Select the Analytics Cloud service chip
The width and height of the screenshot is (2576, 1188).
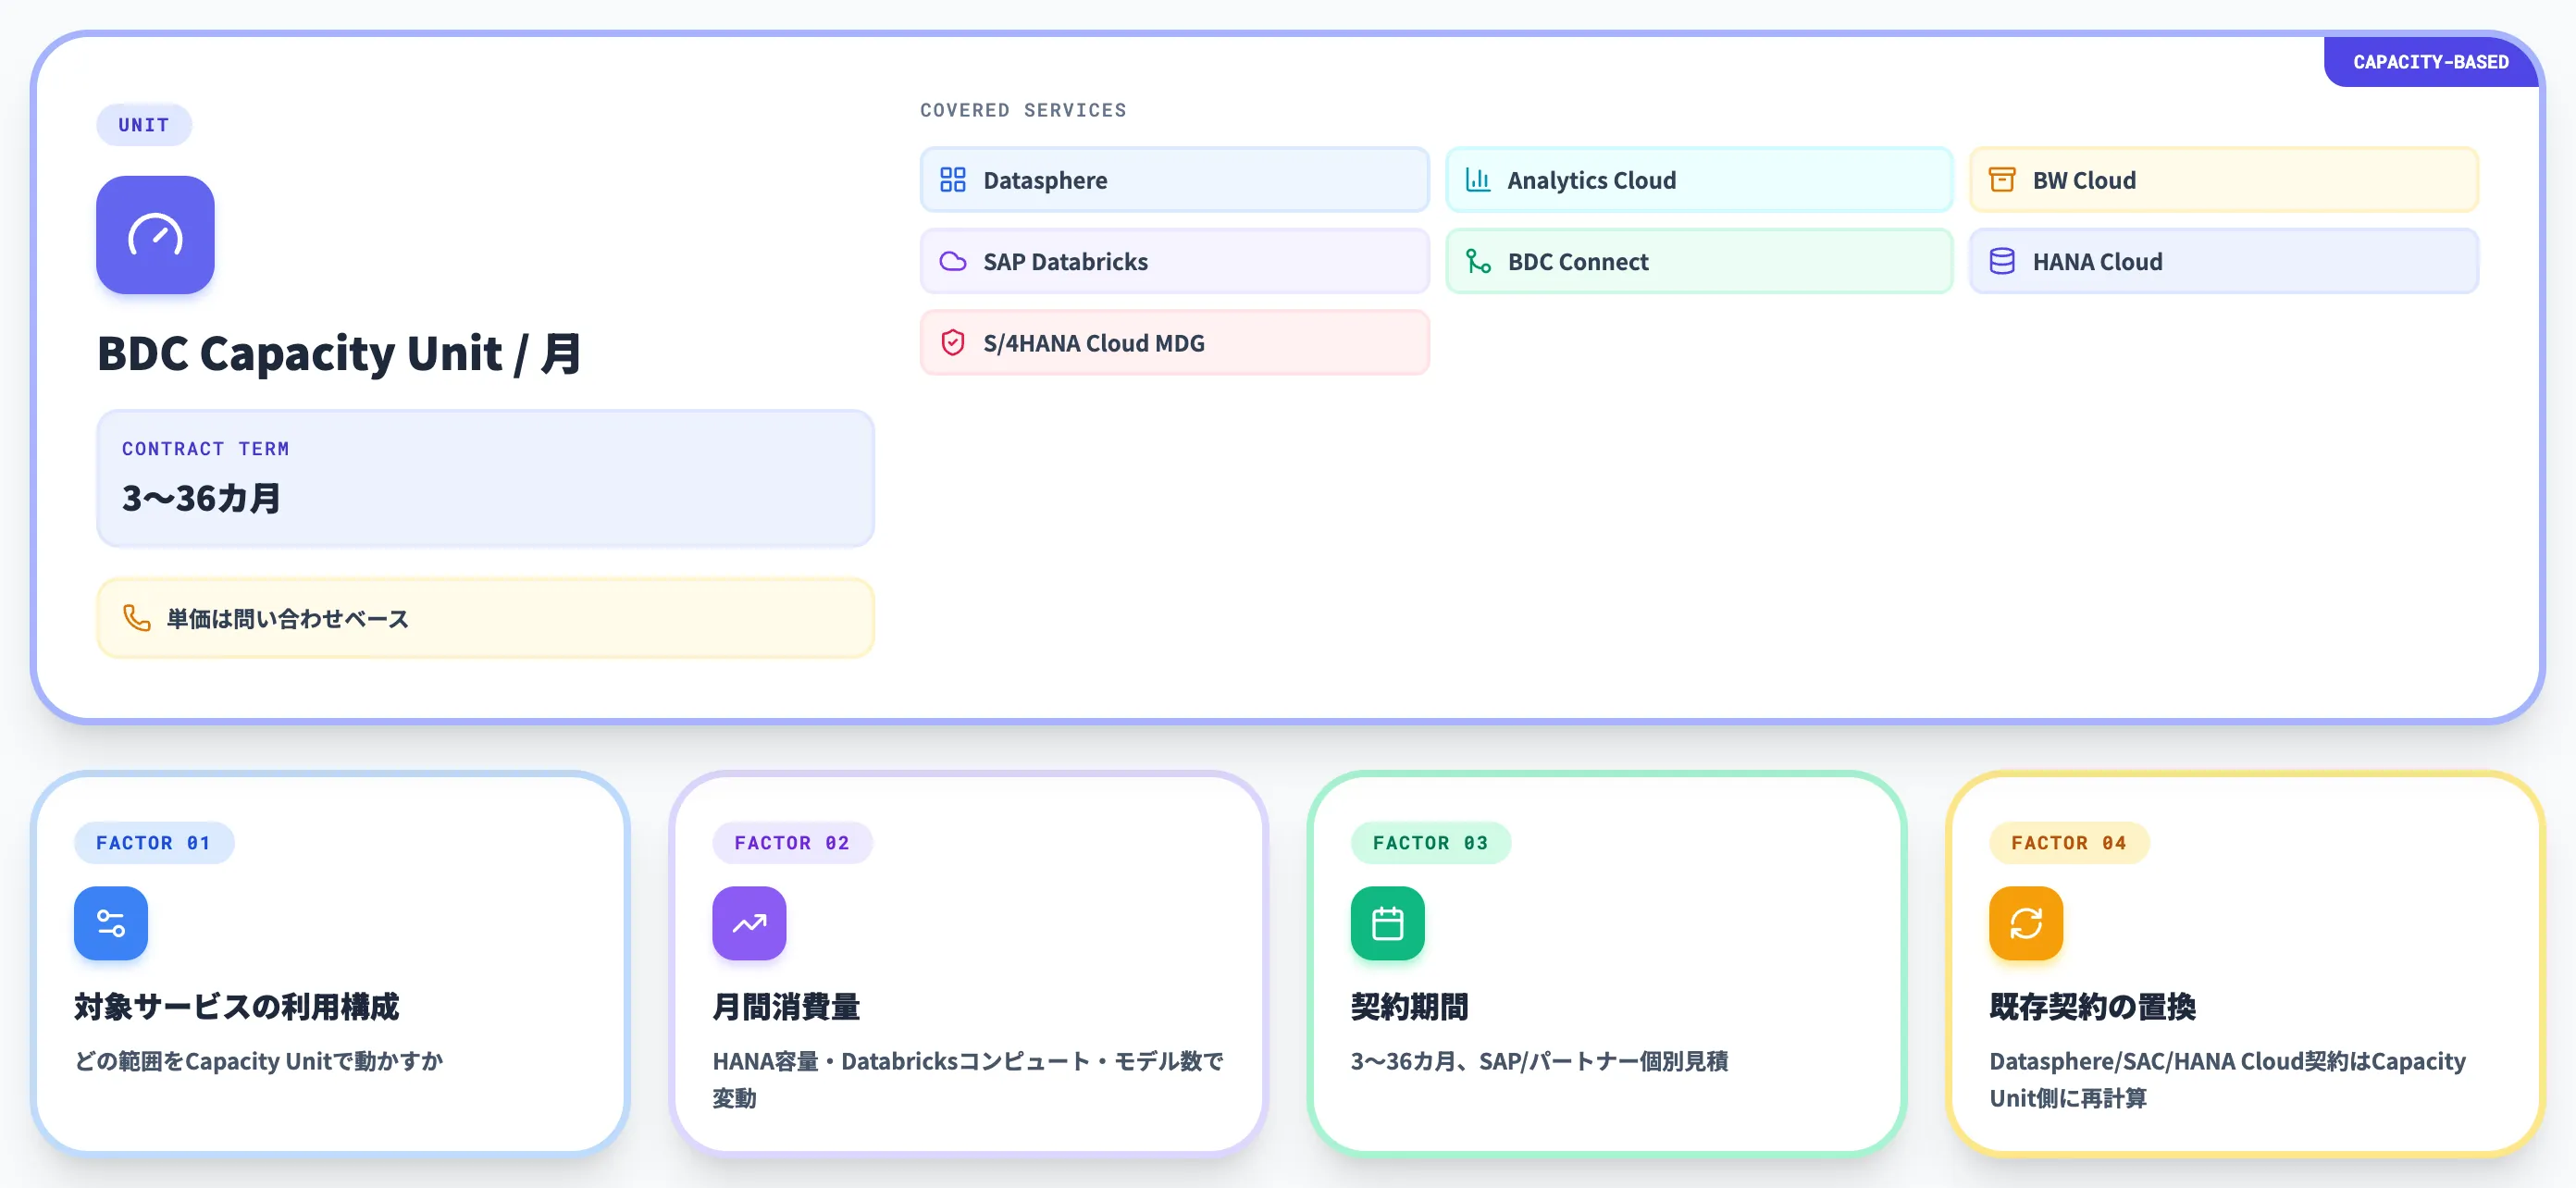(1698, 180)
